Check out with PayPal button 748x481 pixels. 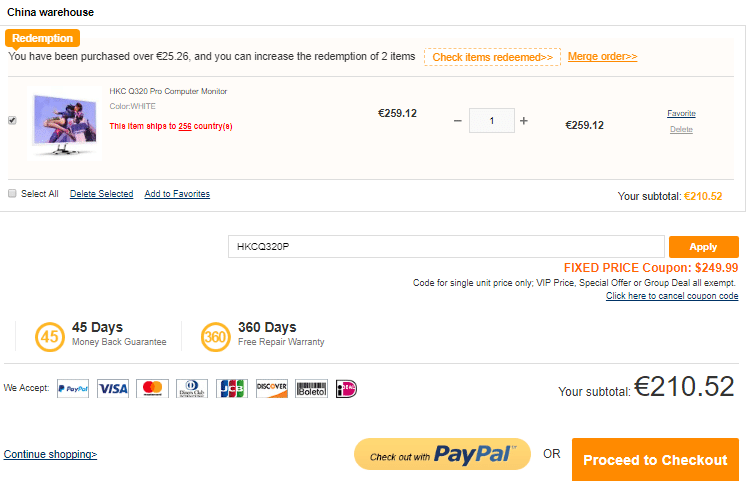[x=442, y=455]
